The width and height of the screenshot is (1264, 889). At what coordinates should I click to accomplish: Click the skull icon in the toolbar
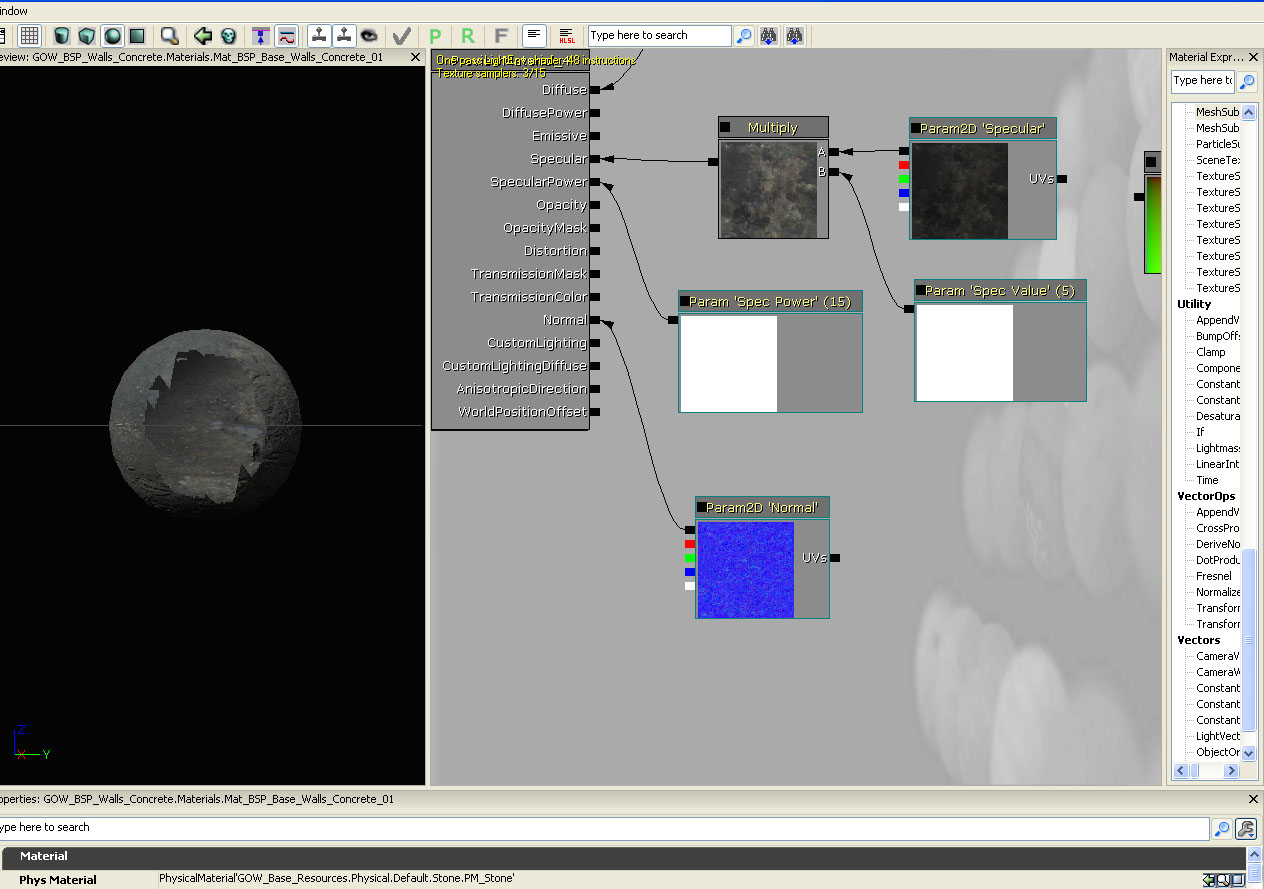(x=228, y=36)
